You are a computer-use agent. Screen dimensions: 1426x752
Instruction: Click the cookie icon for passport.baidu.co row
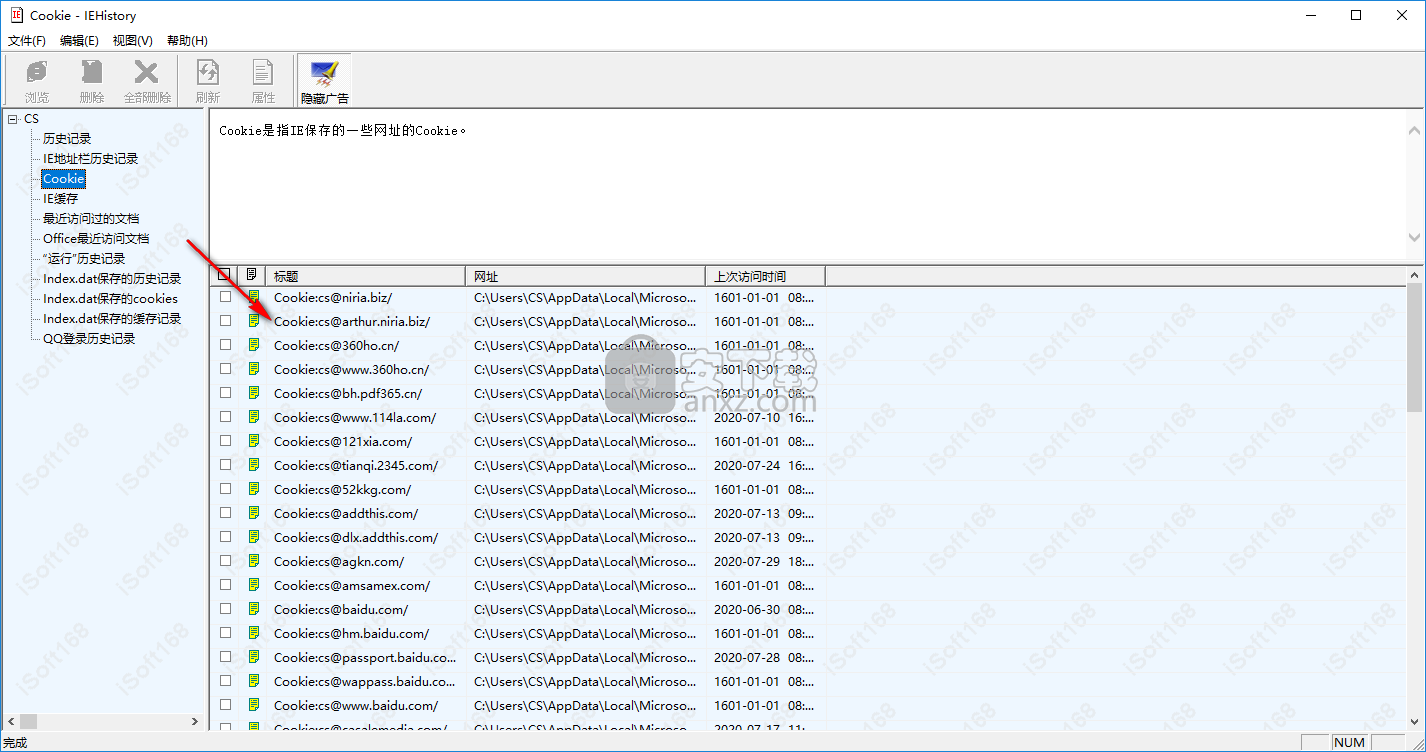click(254, 657)
